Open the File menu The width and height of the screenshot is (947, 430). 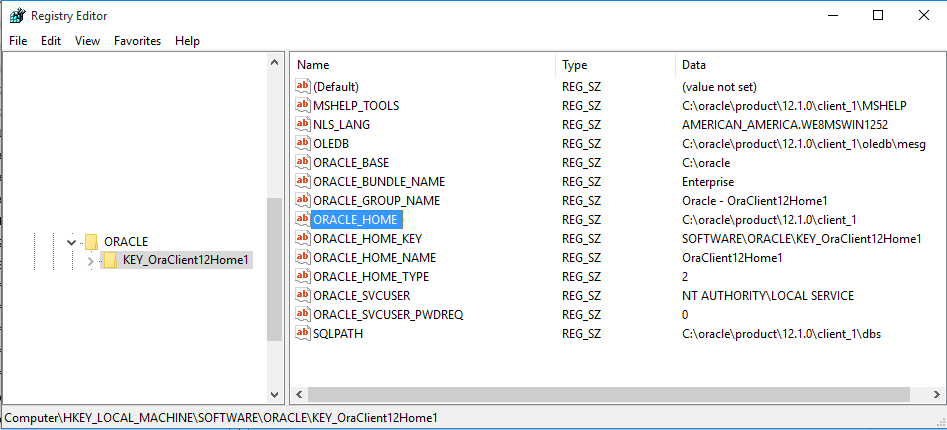tap(18, 41)
